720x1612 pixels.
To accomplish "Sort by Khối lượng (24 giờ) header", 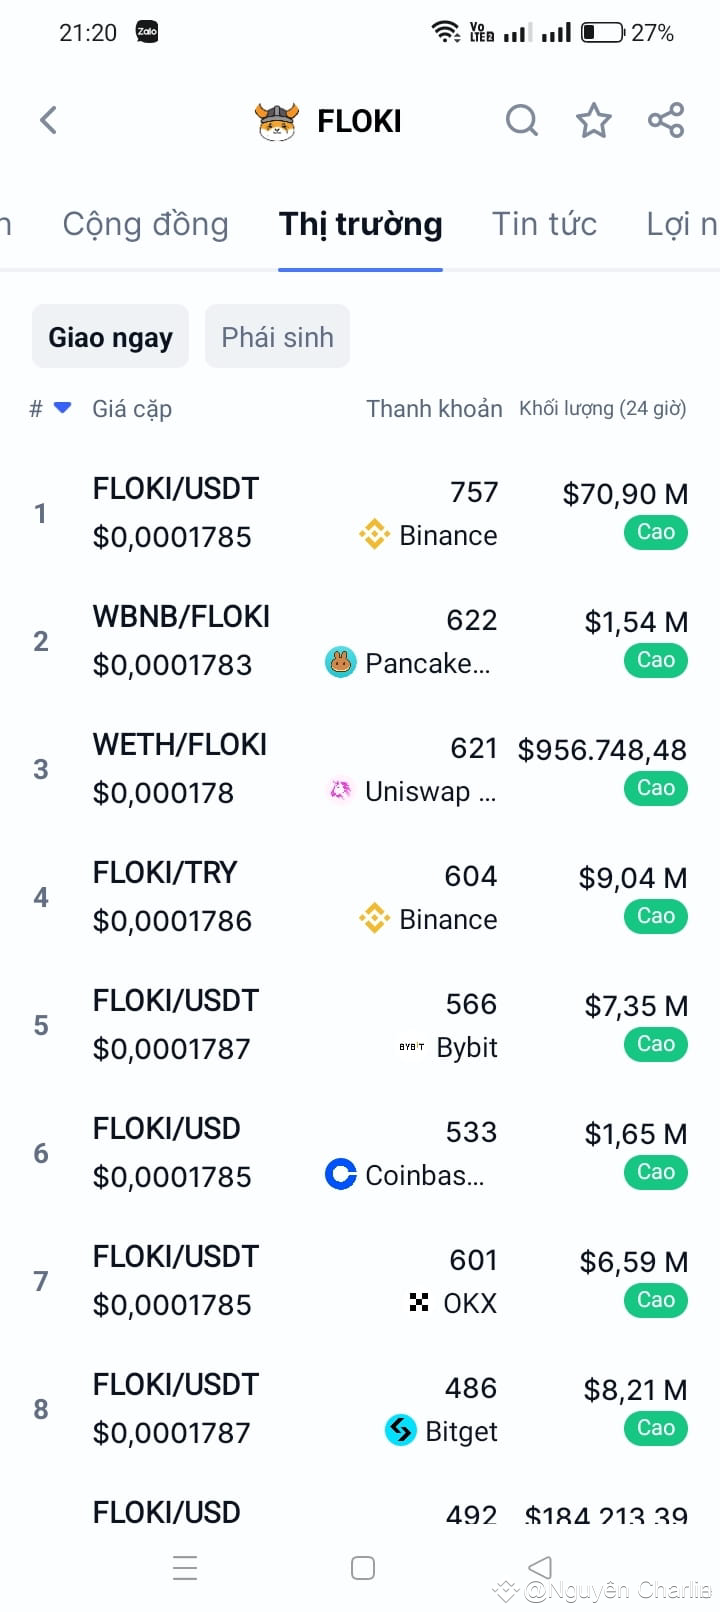I will [x=603, y=408].
